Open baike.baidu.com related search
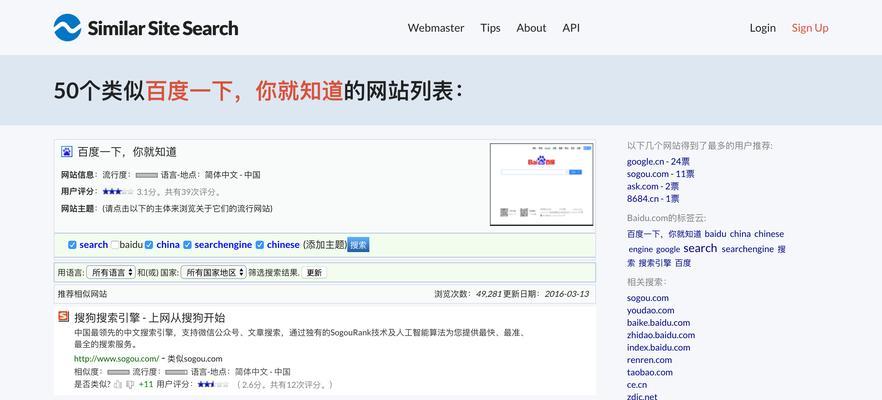Screen dimensions: 882x400 [x=659, y=323]
